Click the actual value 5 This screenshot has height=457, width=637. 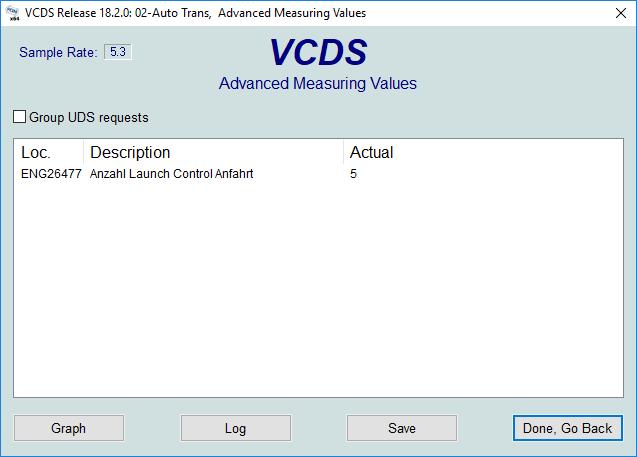coord(353,174)
